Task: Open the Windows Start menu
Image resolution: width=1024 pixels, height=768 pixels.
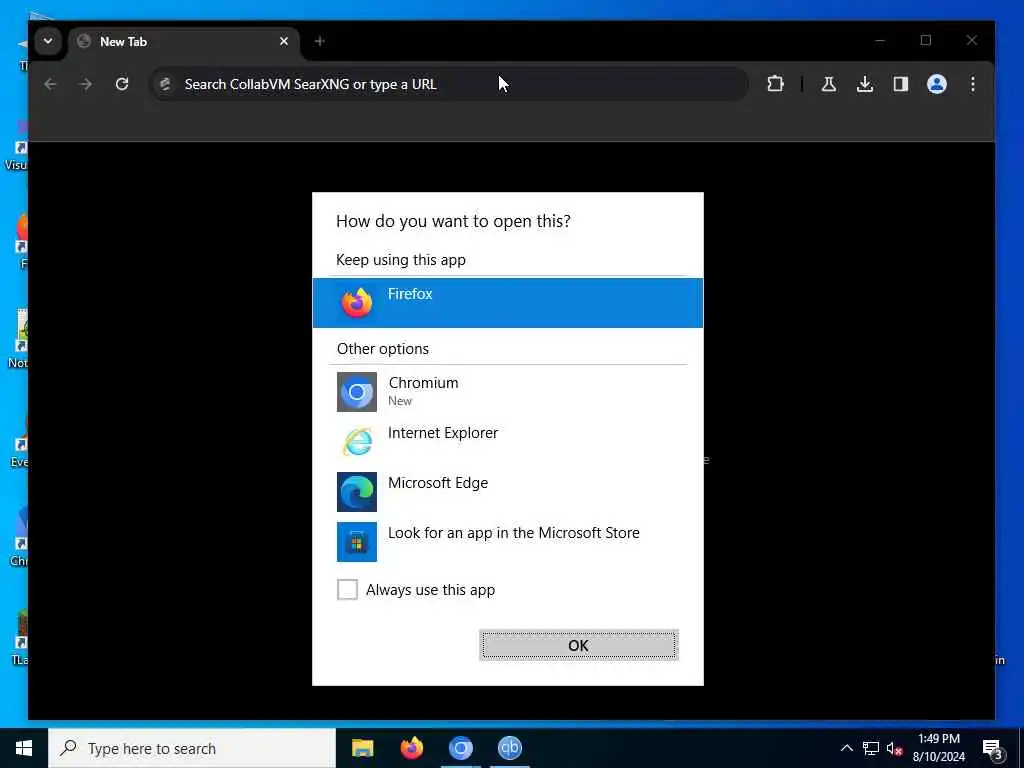Action: pyautogui.click(x=24, y=748)
